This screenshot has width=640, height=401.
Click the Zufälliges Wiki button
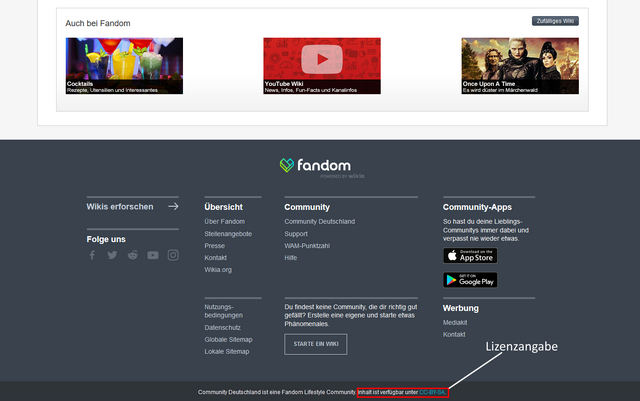tap(555, 21)
